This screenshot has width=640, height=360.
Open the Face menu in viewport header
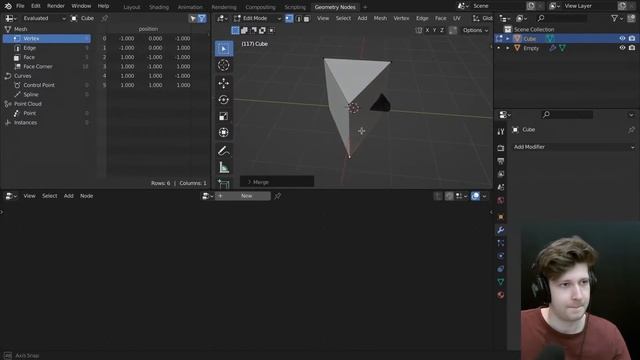point(440,18)
